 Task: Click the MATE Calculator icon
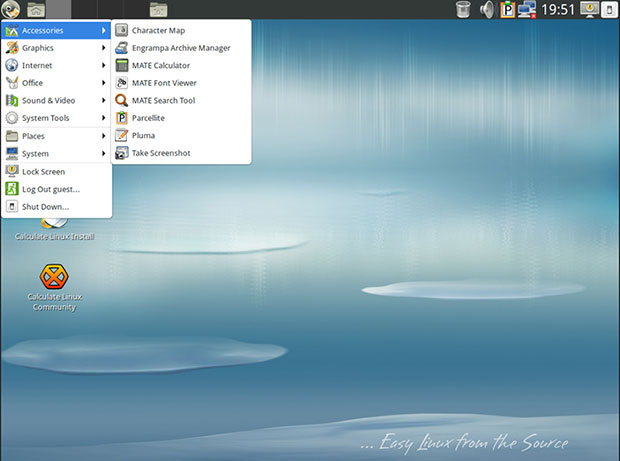121,65
